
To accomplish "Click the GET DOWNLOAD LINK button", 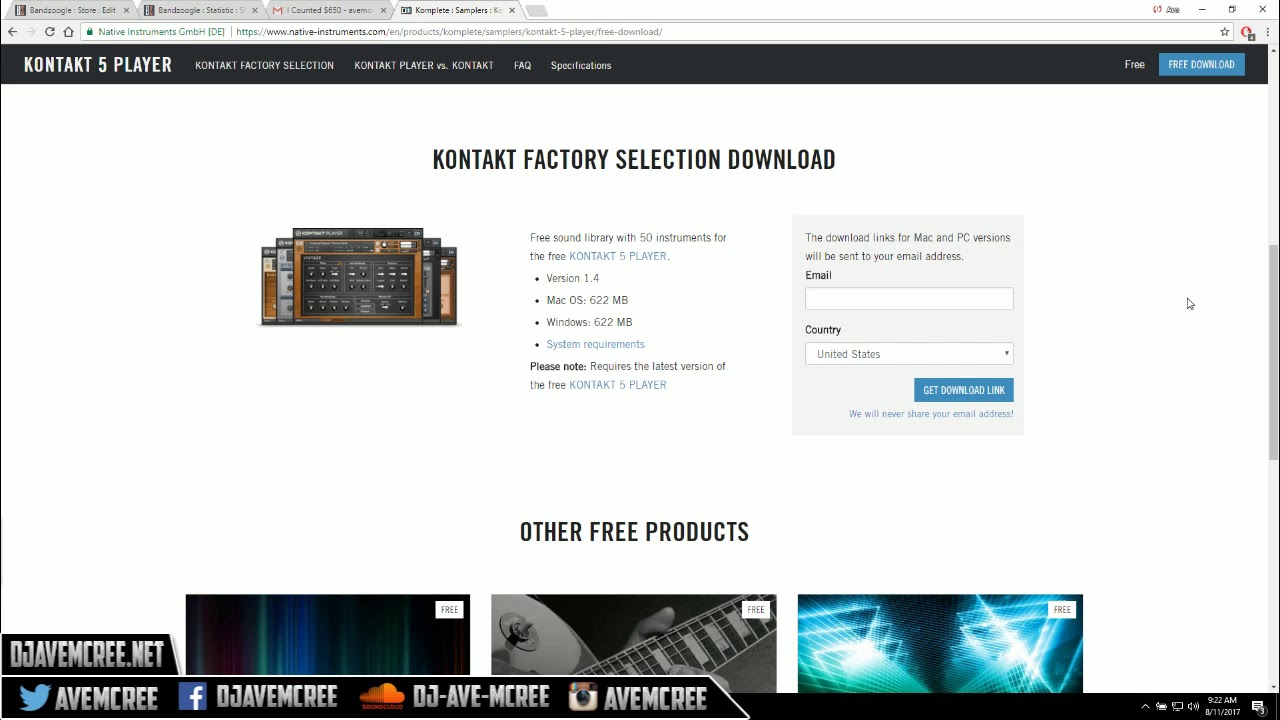I will coord(963,390).
